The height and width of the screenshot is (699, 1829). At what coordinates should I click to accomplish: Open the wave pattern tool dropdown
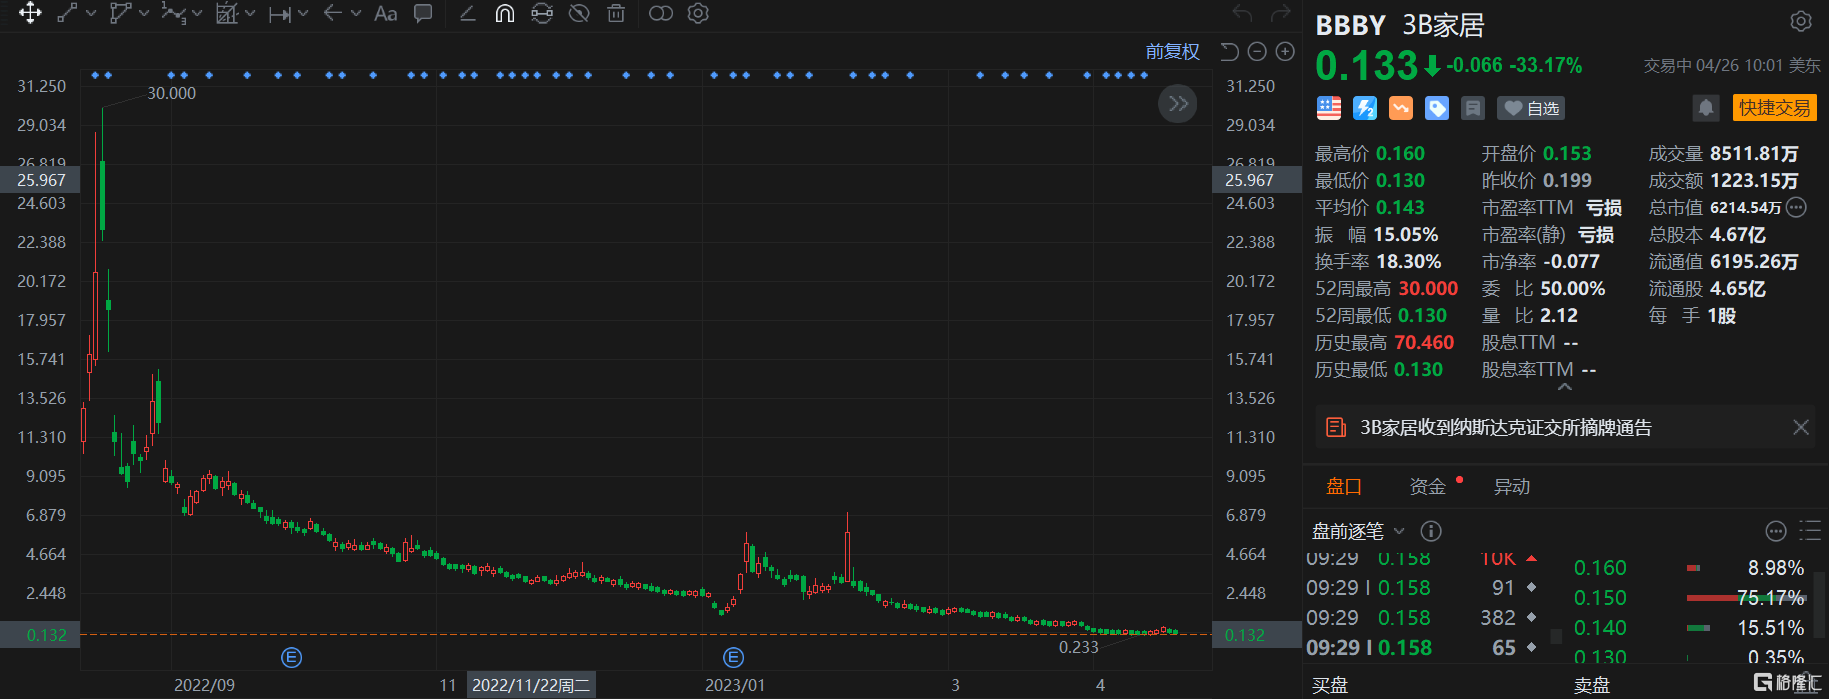197,14
